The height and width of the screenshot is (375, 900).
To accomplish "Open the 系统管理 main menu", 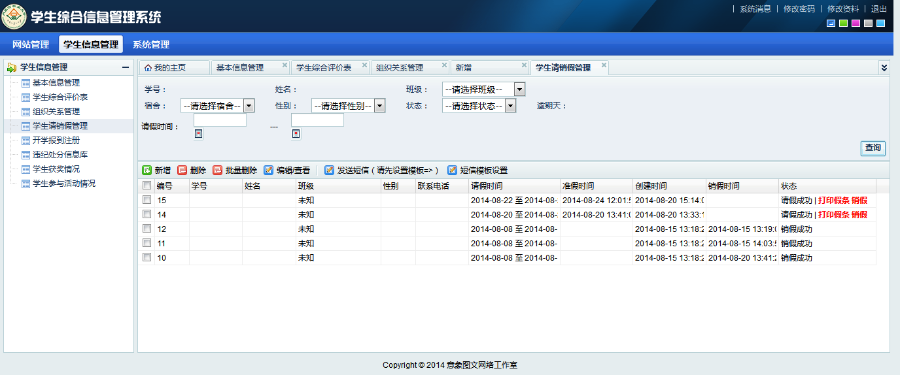I will pyautogui.click(x=151, y=44).
